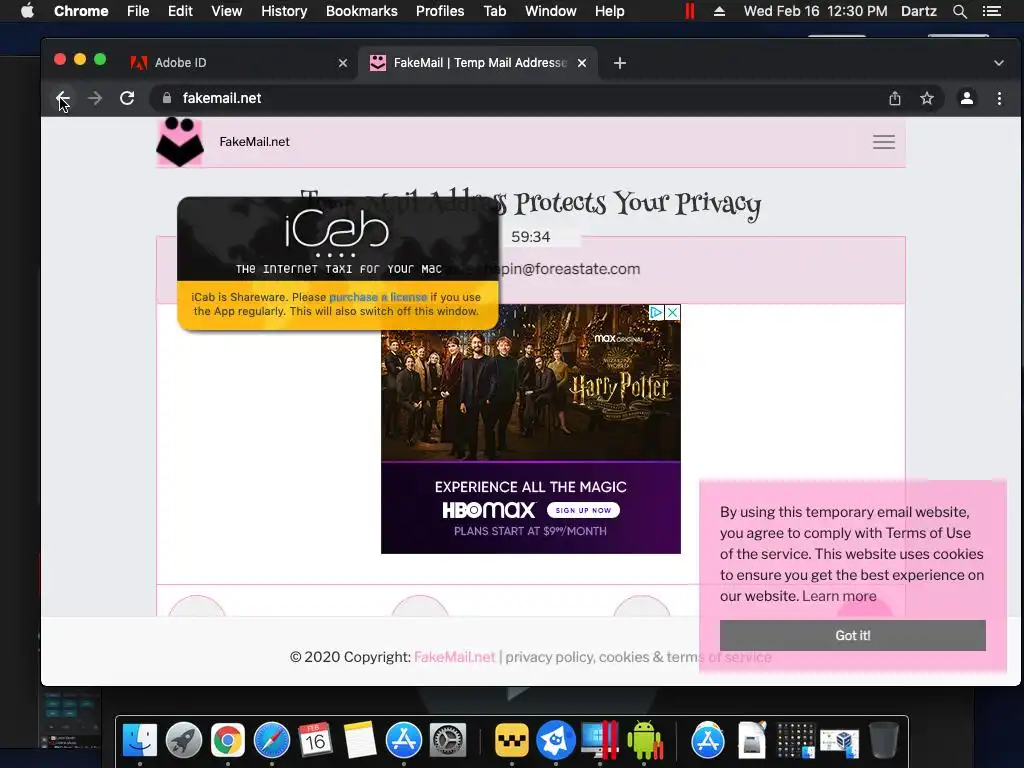Open Parallels Windows icon in Dock
The height and width of the screenshot is (768, 1024).
[x=600, y=741]
